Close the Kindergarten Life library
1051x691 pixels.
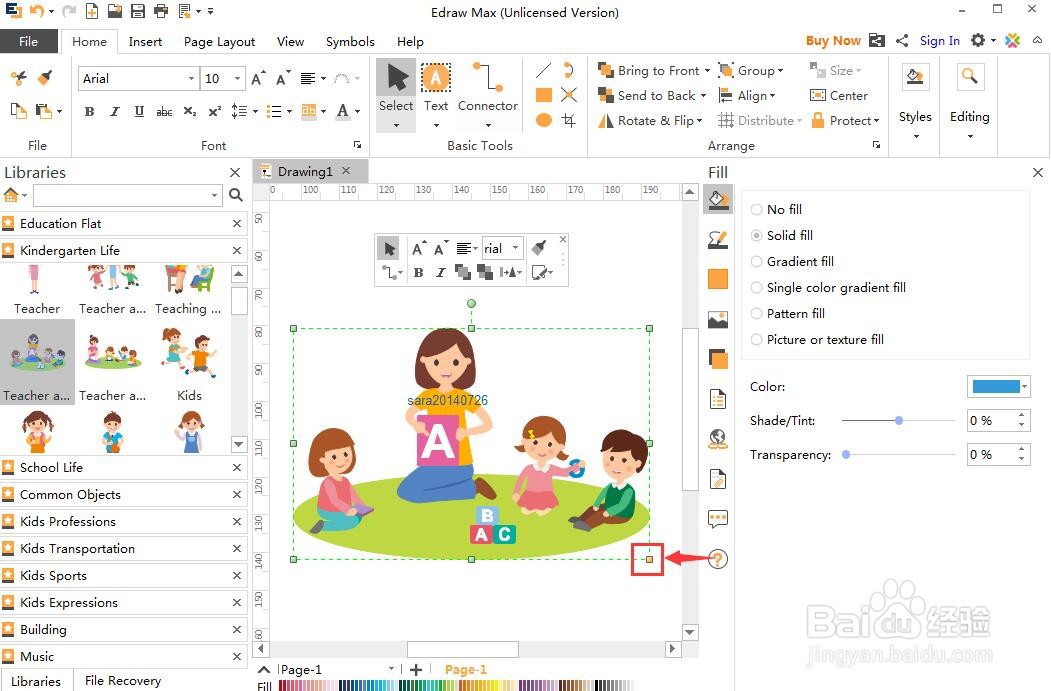click(237, 250)
